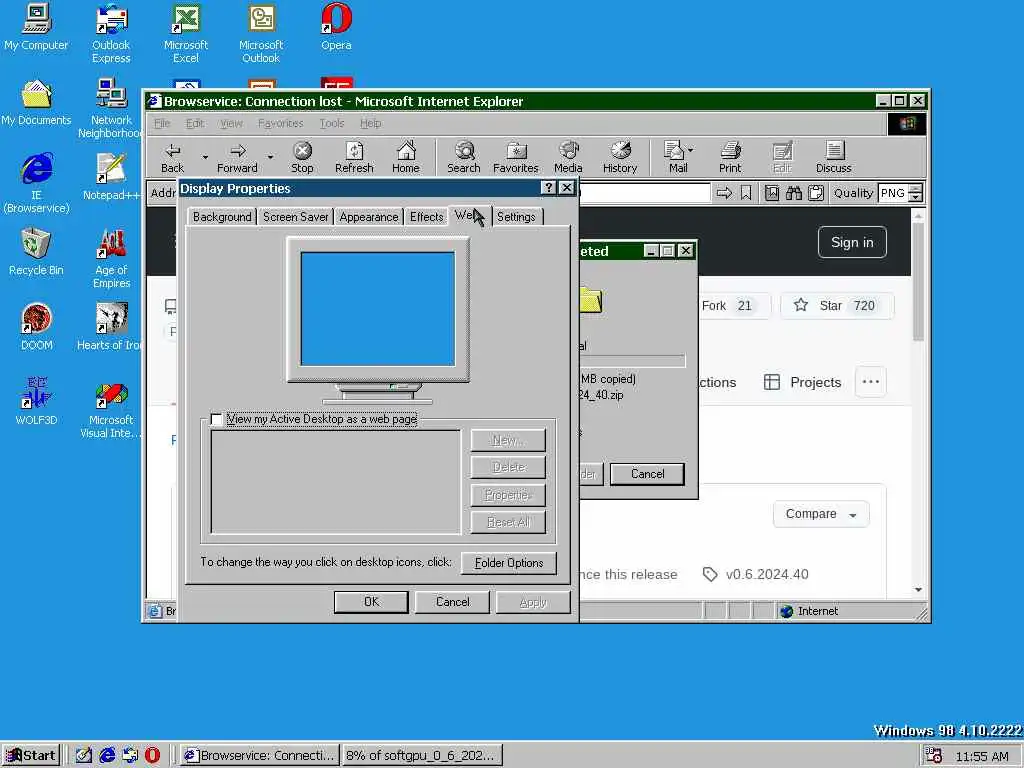Screen dimensions: 1024x768
Task: Open the Back button history dropdown arrow
Action: pos(205,157)
